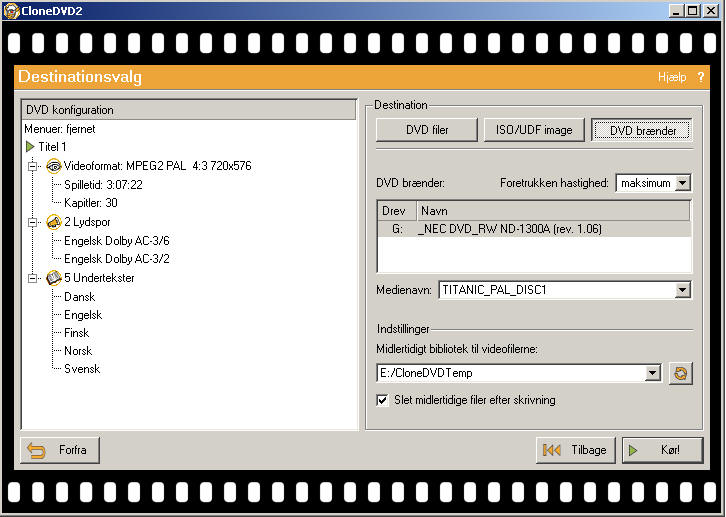Click the Drev column header
This screenshot has height=517, width=726.
(x=397, y=211)
